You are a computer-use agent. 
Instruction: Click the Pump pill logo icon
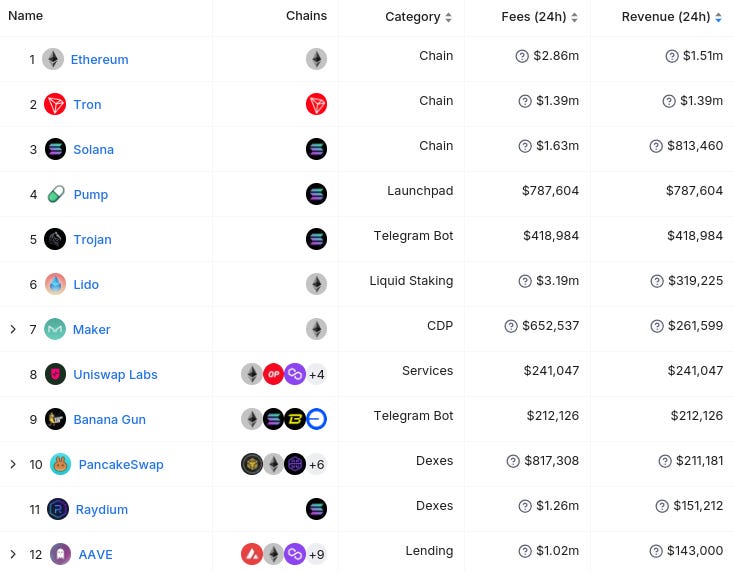[56, 194]
